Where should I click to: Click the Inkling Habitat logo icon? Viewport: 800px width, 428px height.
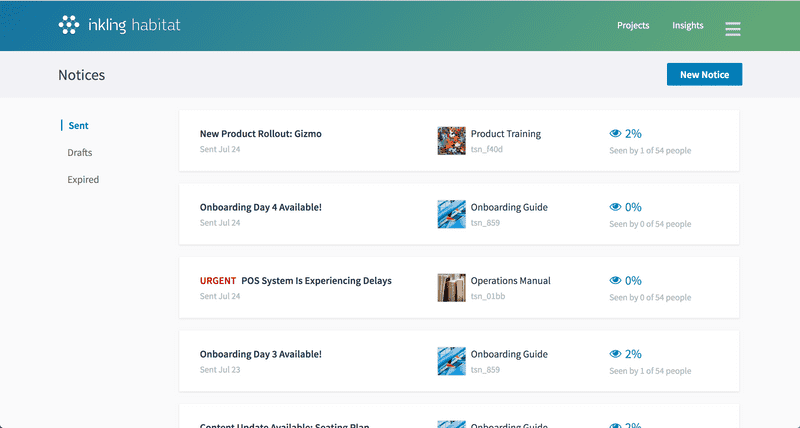69,25
